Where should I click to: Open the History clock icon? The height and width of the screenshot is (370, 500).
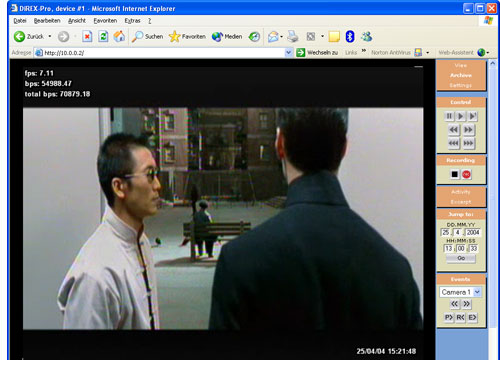click(254, 36)
